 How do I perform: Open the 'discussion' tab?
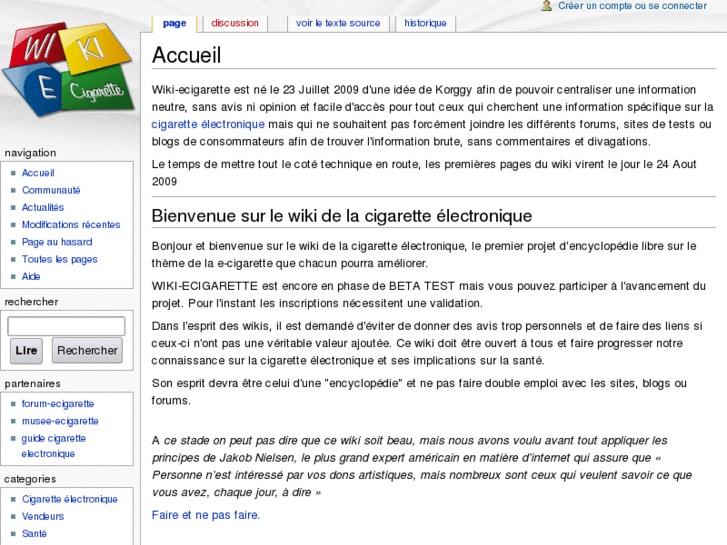pyautogui.click(x=235, y=23)
